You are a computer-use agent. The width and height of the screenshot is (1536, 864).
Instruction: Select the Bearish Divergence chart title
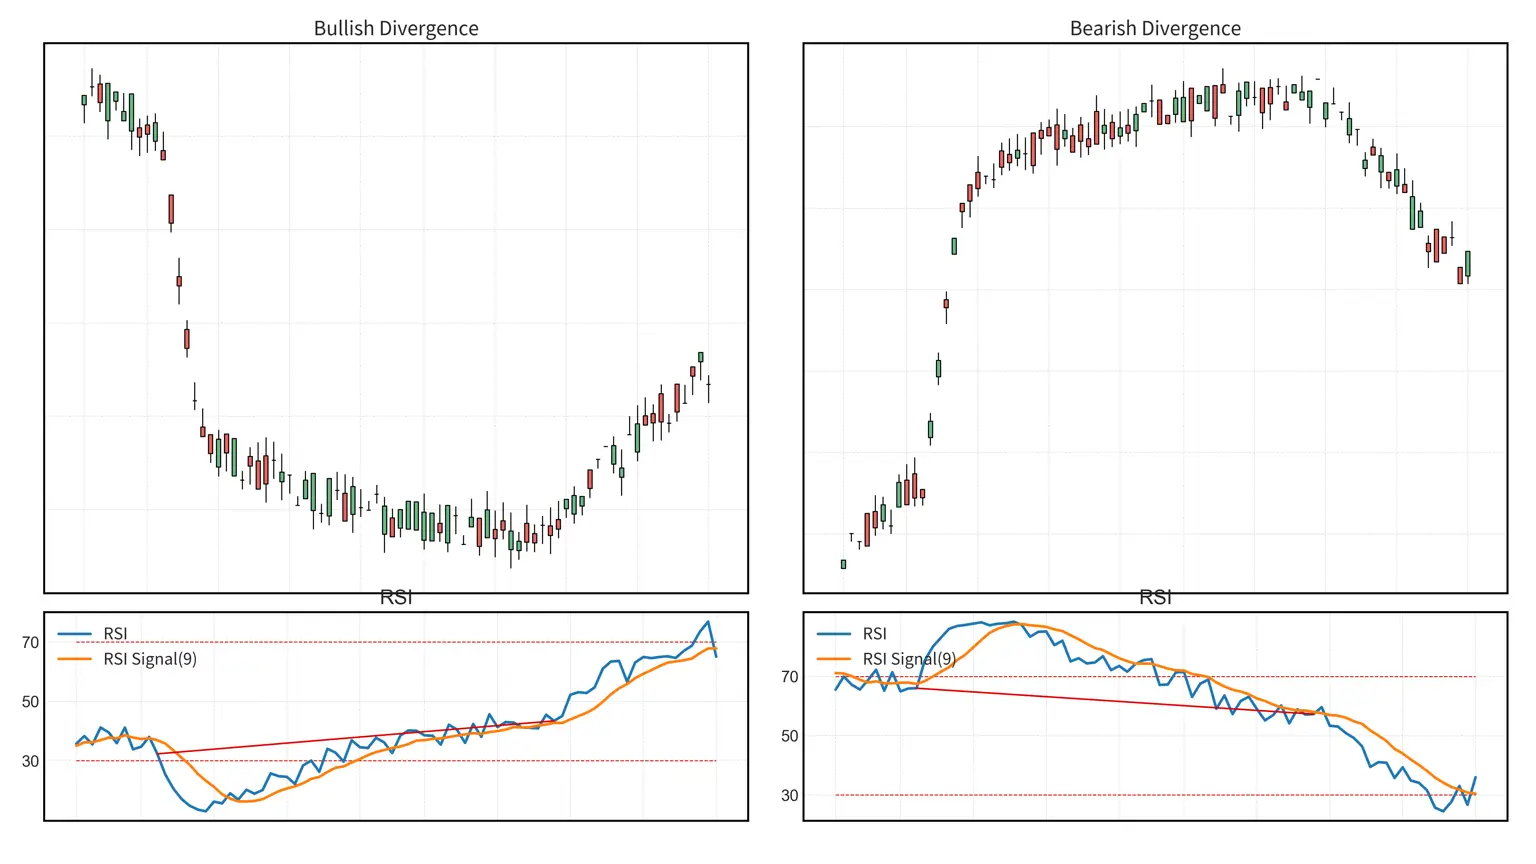click(1156, 28)
